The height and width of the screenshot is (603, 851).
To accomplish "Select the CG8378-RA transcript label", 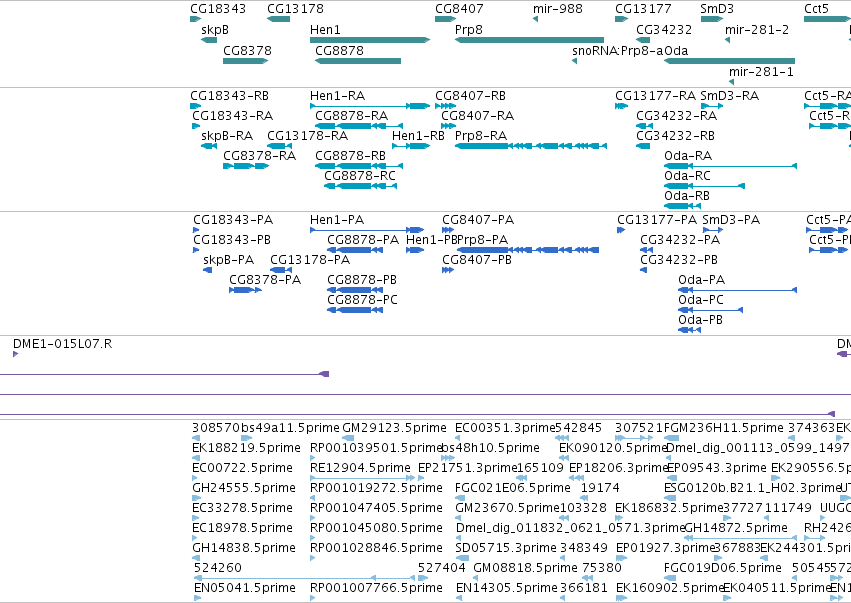I will pyautogui.click(x=259, y=156).
